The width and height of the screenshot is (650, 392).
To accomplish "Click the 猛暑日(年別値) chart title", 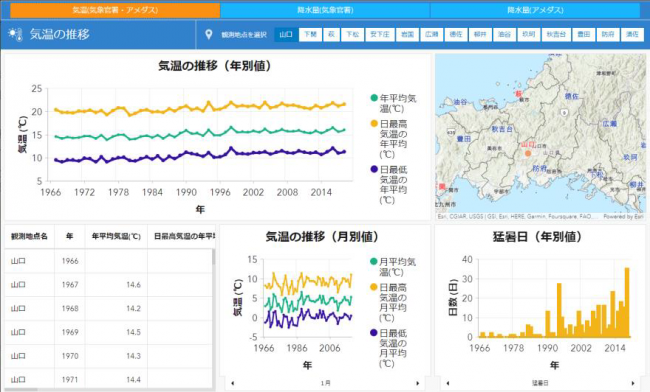I will tap(537, 237).
